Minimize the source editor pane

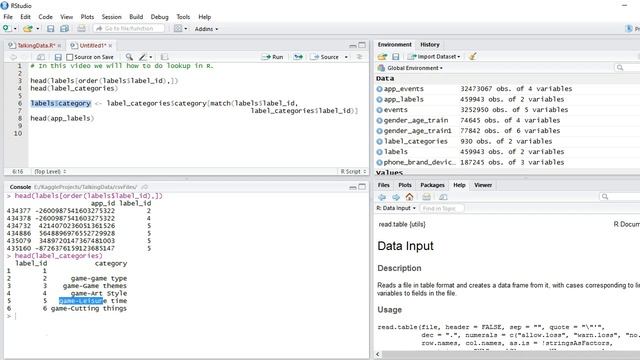tap(353, 45)
